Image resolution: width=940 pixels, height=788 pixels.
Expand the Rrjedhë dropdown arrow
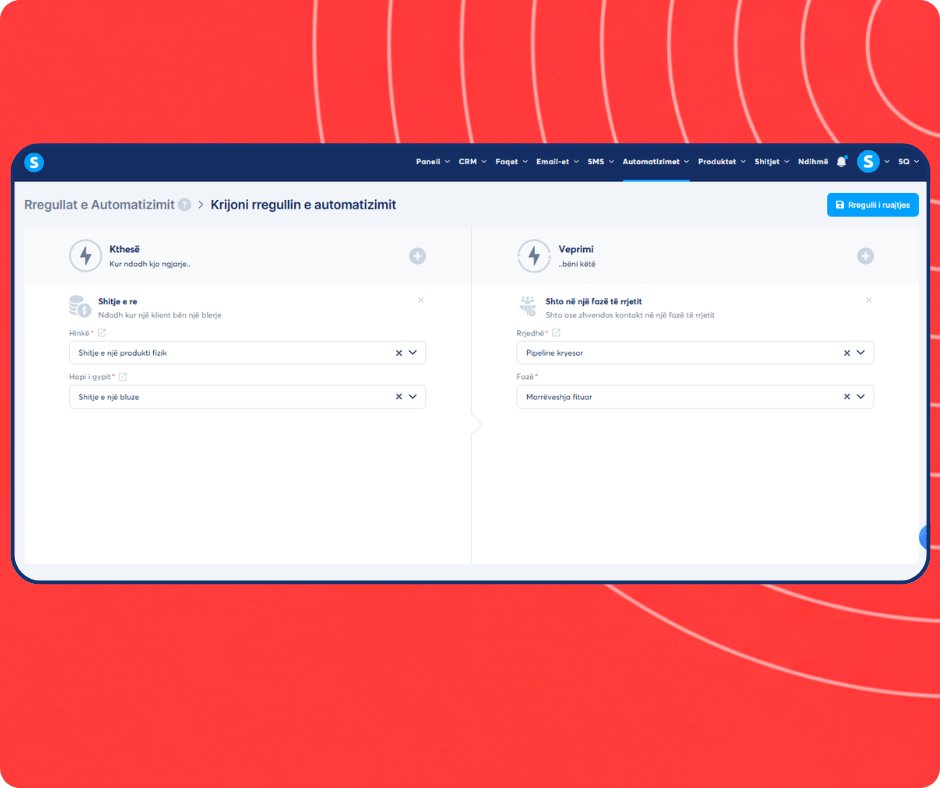(861, 353)
